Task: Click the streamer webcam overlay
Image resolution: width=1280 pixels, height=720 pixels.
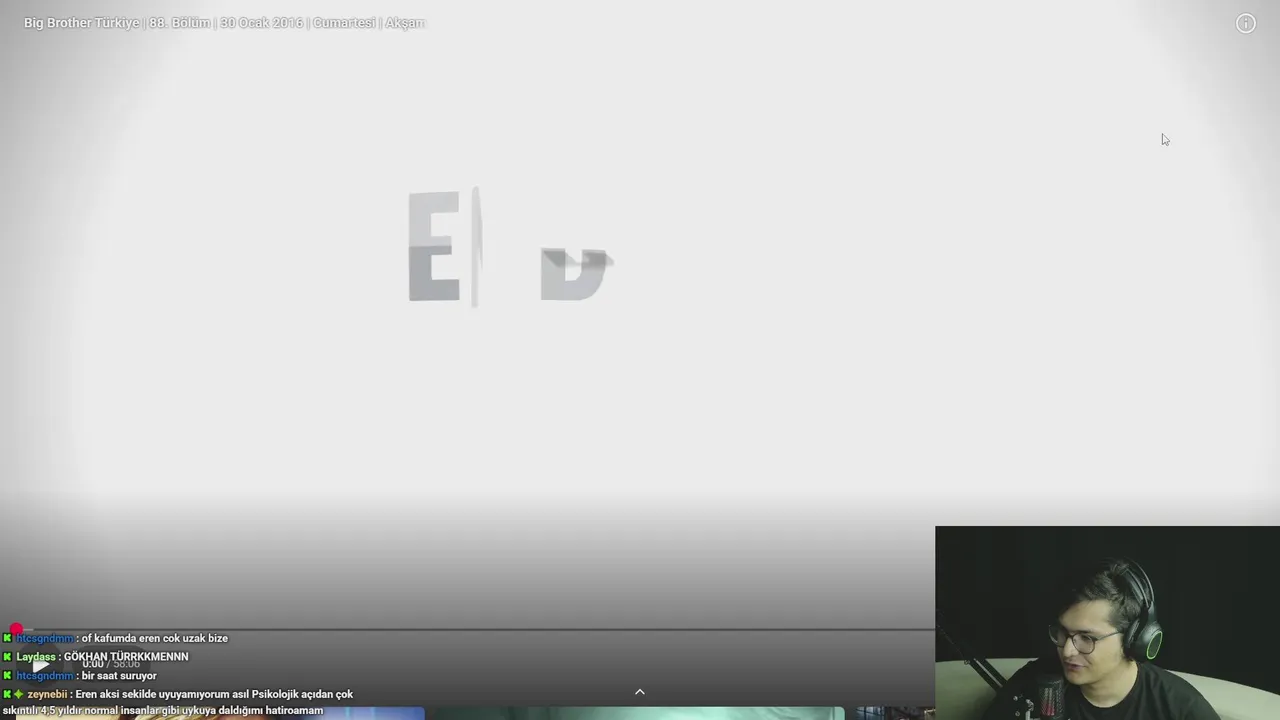Action: point(1107,623)
